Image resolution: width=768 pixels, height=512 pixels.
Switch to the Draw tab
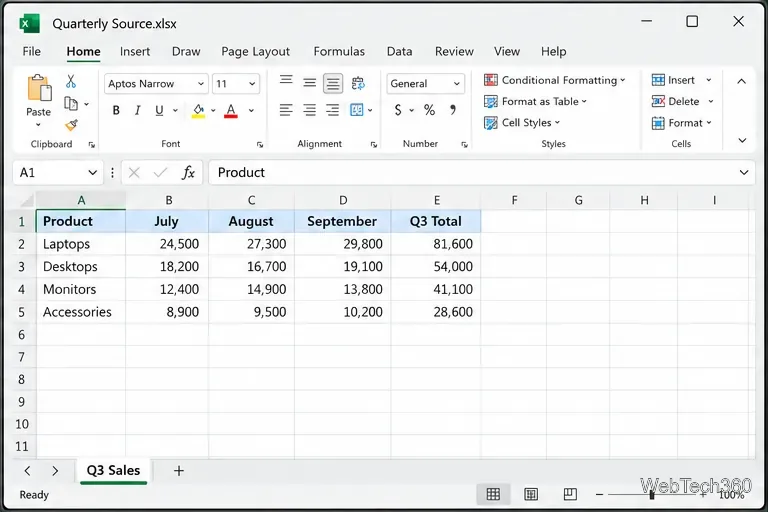click(186, 51)
